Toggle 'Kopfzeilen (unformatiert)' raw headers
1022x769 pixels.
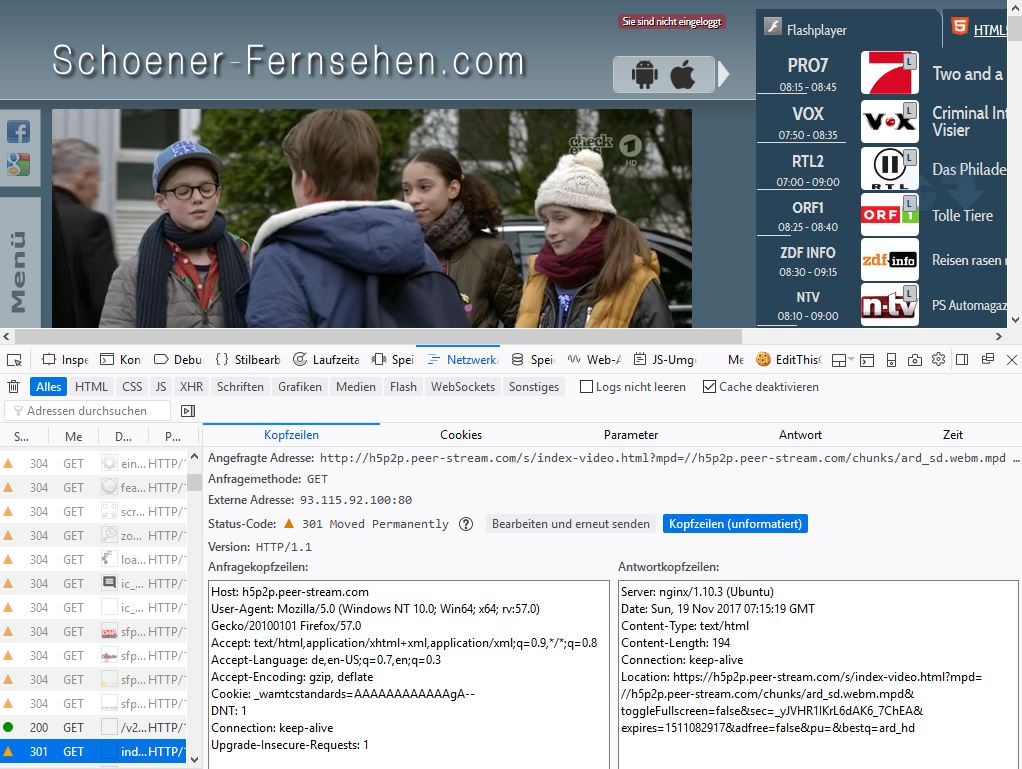pyautogui.click(x=734, y=524)
